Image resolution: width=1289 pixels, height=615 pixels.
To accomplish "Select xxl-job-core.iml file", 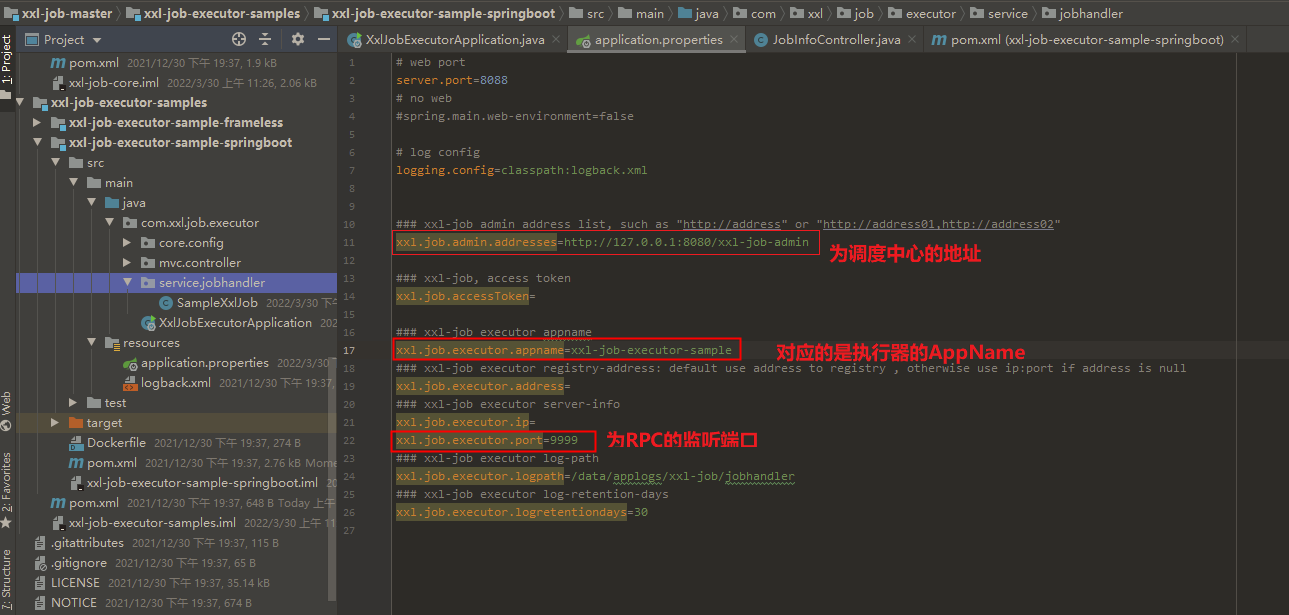I will click(x=114, y=83).
